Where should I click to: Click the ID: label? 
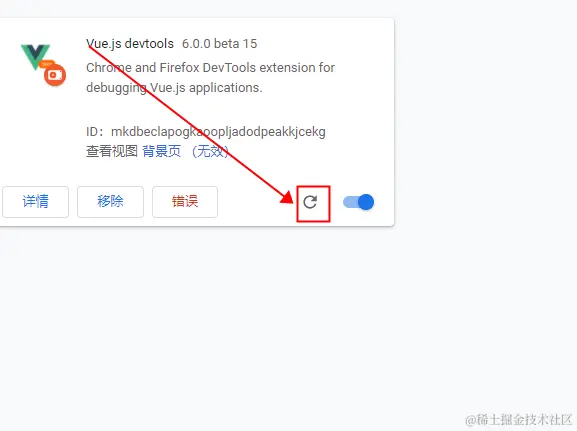click(x=95, y=132)
